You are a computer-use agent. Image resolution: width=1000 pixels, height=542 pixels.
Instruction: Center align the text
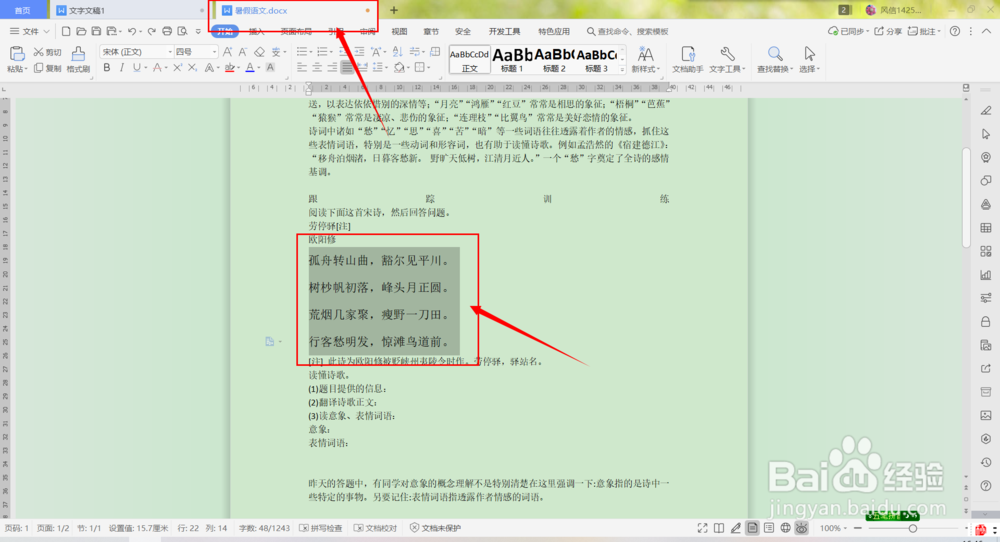[317, 68]
